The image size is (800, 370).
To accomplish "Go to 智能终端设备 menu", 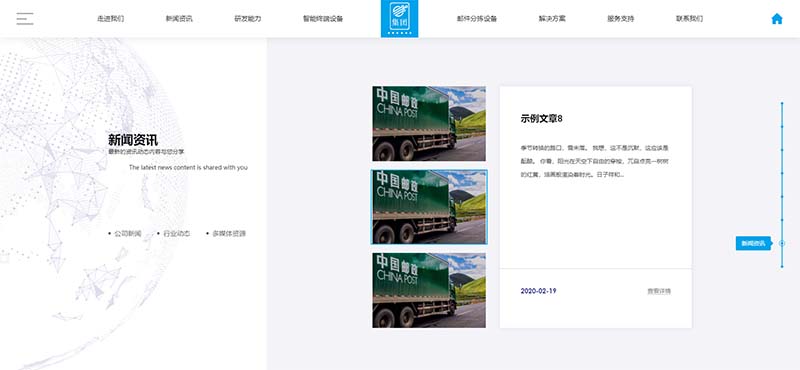I will (323, 19).
